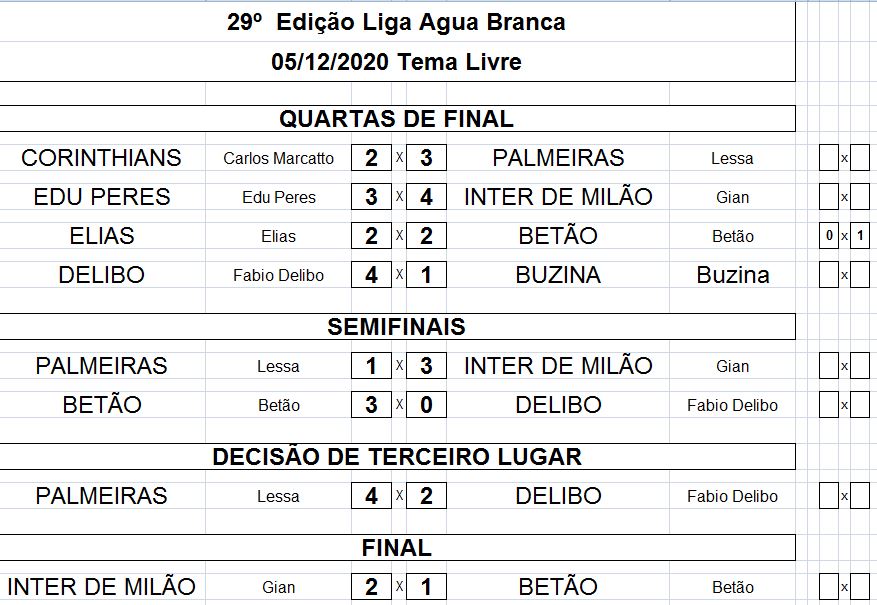The width and height of the screenshot is (877, 605).
Task: Select the penalty box showing 0 in Elias row
Action: (829, 237)
